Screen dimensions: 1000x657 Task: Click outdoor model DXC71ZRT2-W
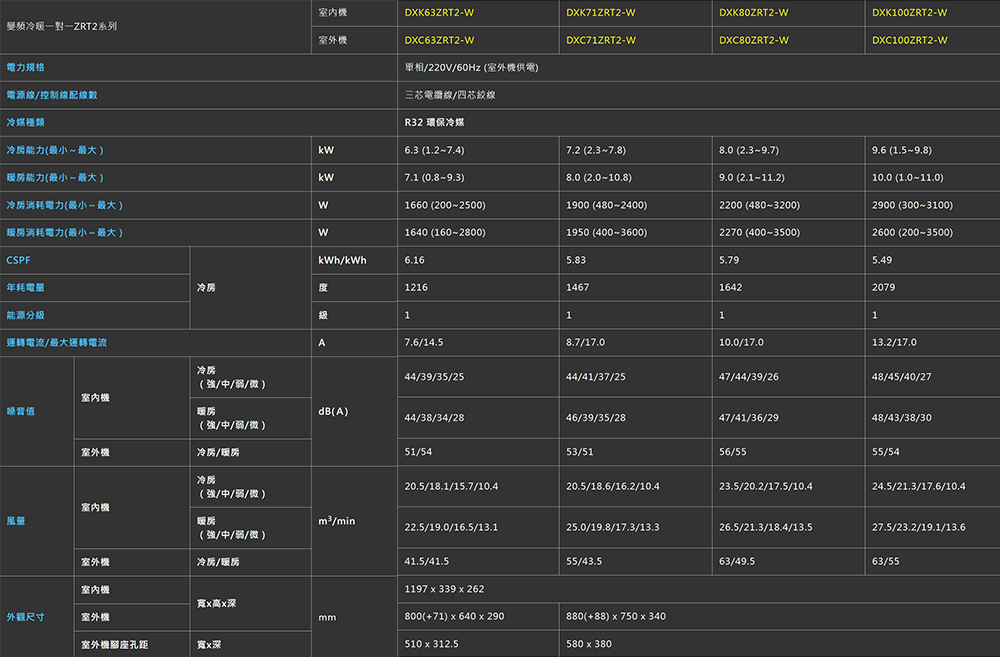[x=600, y=40]
